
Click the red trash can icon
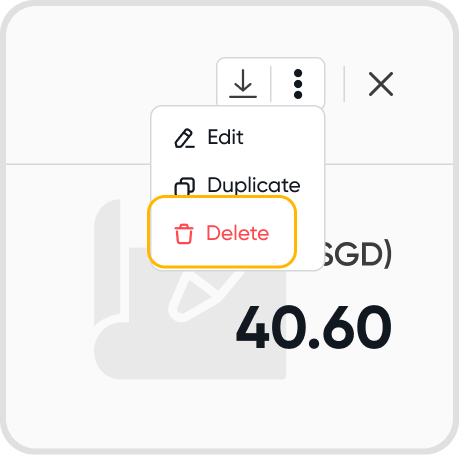184,234
